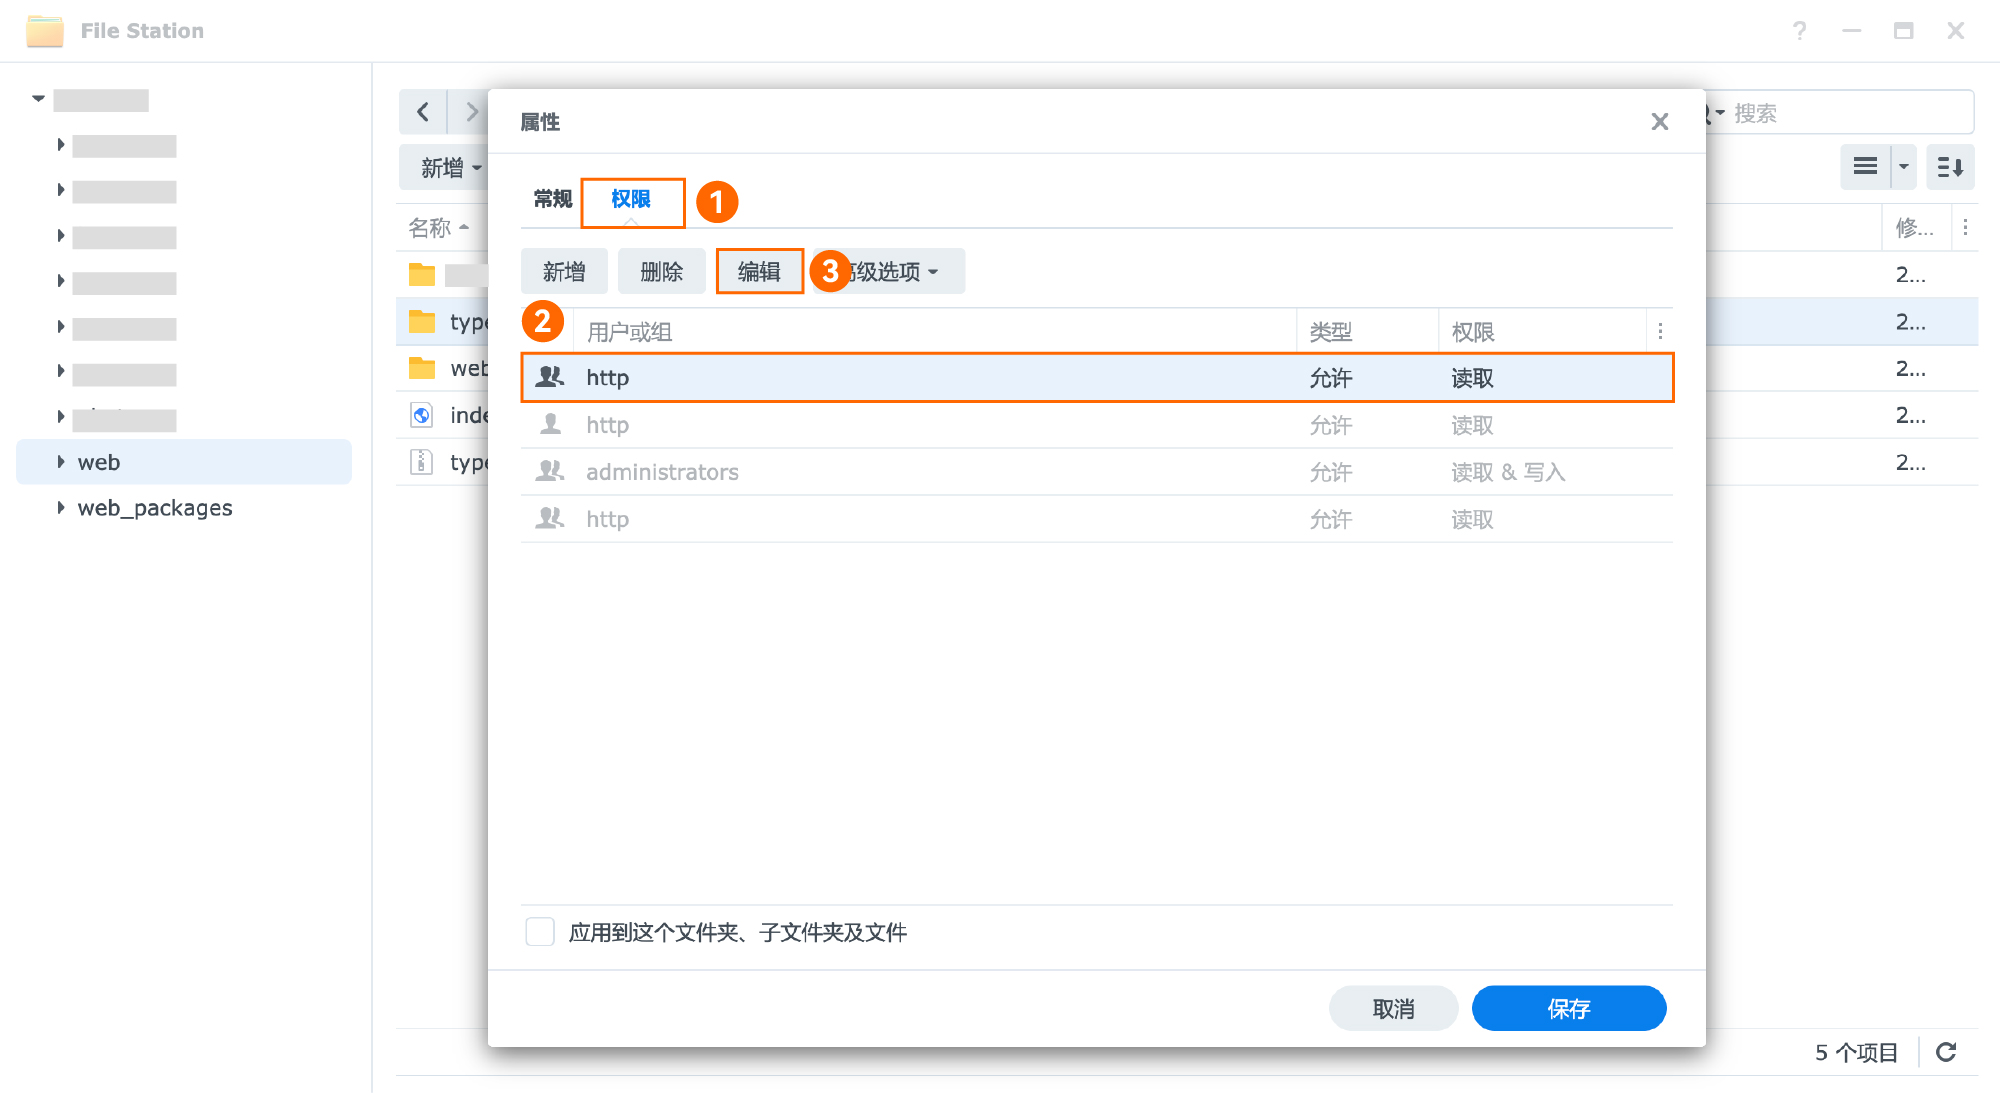Switch to the 常规 tab
The width and height of the screenshot is (2000, 1093).
552,199
